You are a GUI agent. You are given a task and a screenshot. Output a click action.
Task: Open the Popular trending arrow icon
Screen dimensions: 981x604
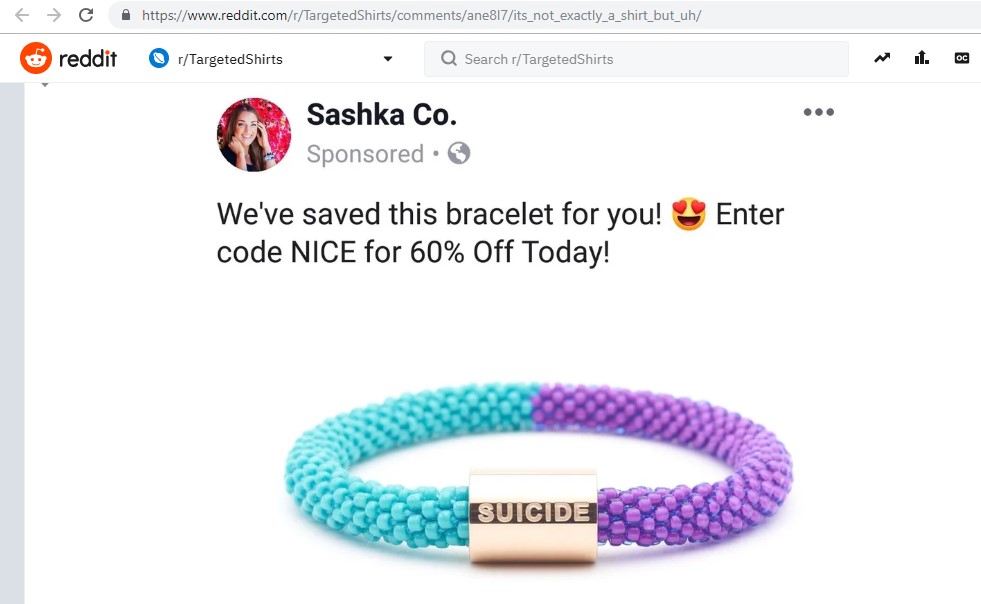(x=882, y=58)
